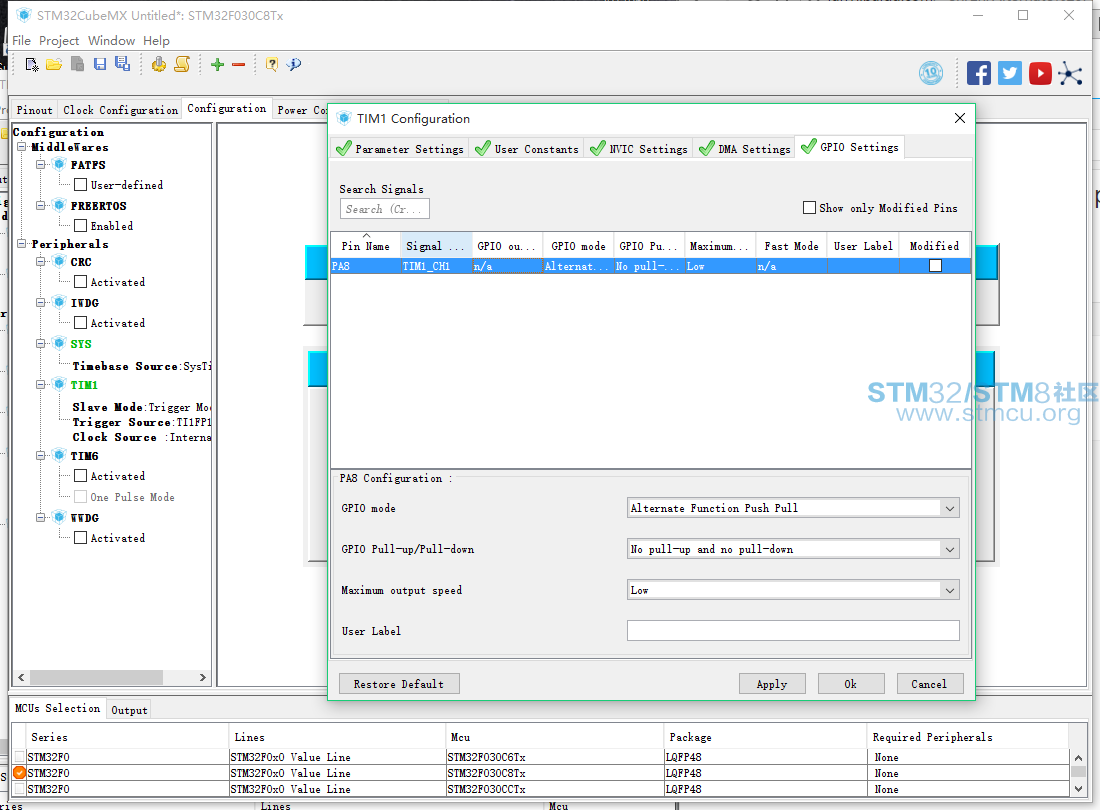Open the Window menu

[111, 41]
